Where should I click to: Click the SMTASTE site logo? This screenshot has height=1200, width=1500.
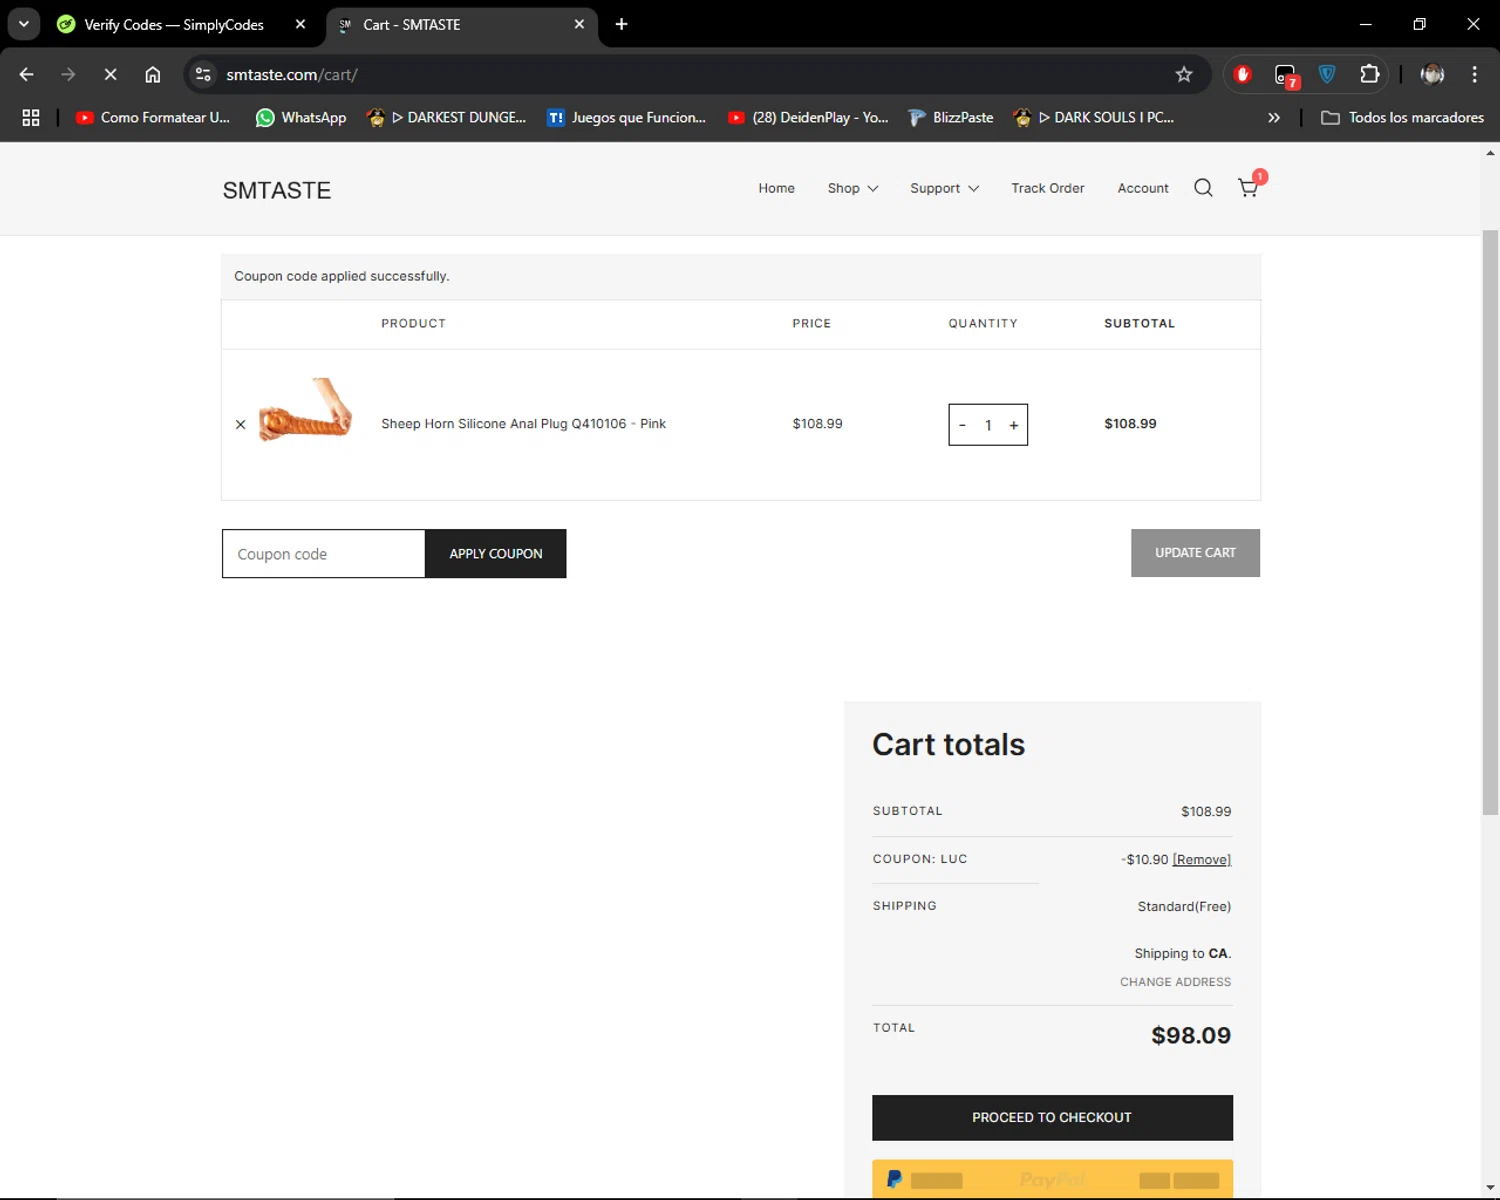coord(277,191)
